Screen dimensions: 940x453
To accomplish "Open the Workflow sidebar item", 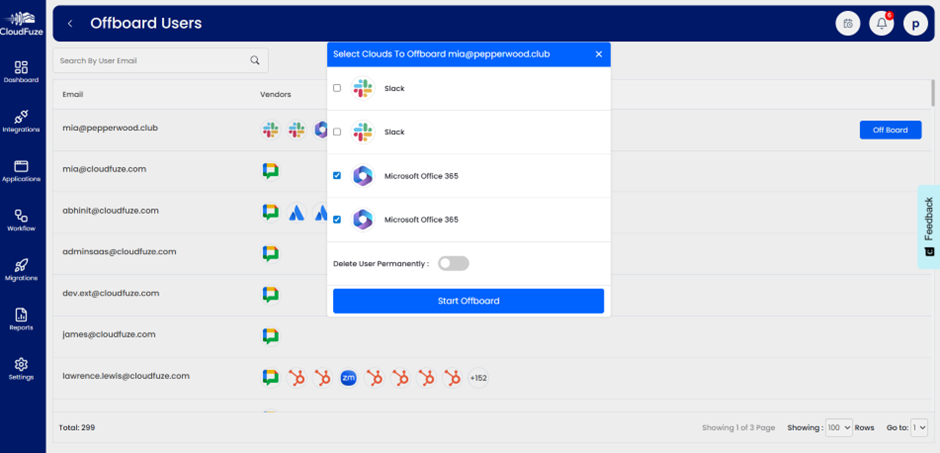I will (x=21, y=218).
